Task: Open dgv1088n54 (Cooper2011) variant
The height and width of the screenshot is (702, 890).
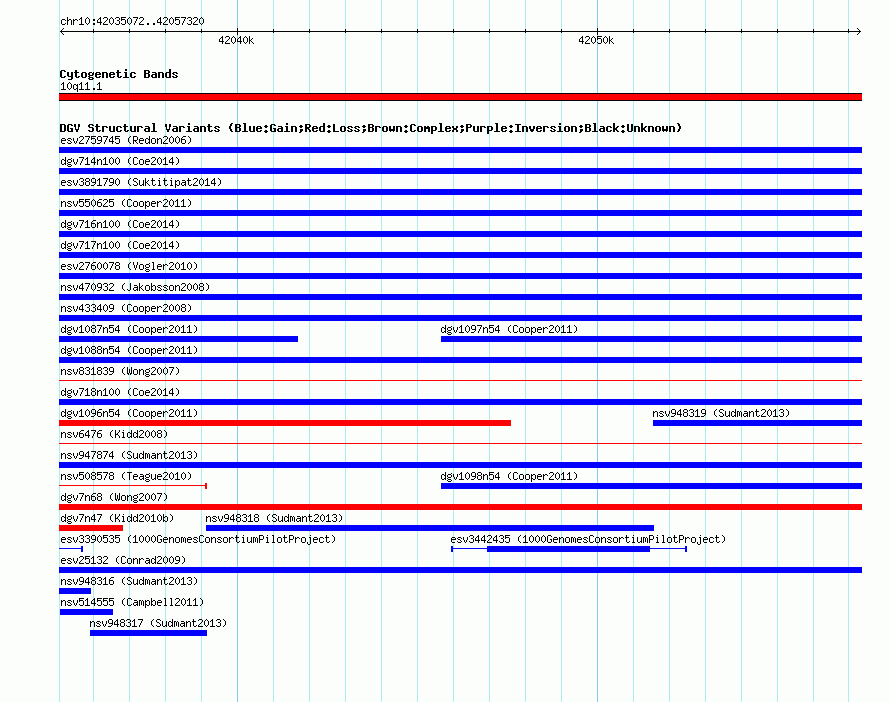Action: [x=129, y=350]
